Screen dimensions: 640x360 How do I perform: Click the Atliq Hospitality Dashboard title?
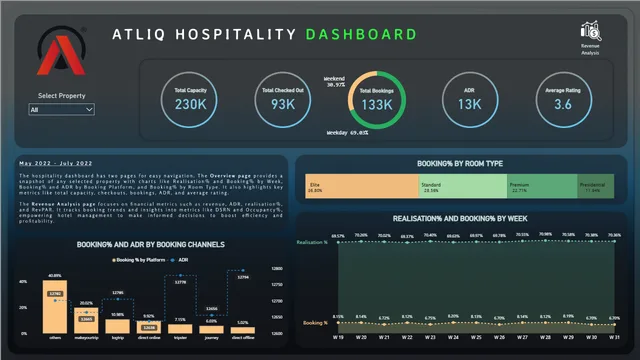[x=264, y=35]
